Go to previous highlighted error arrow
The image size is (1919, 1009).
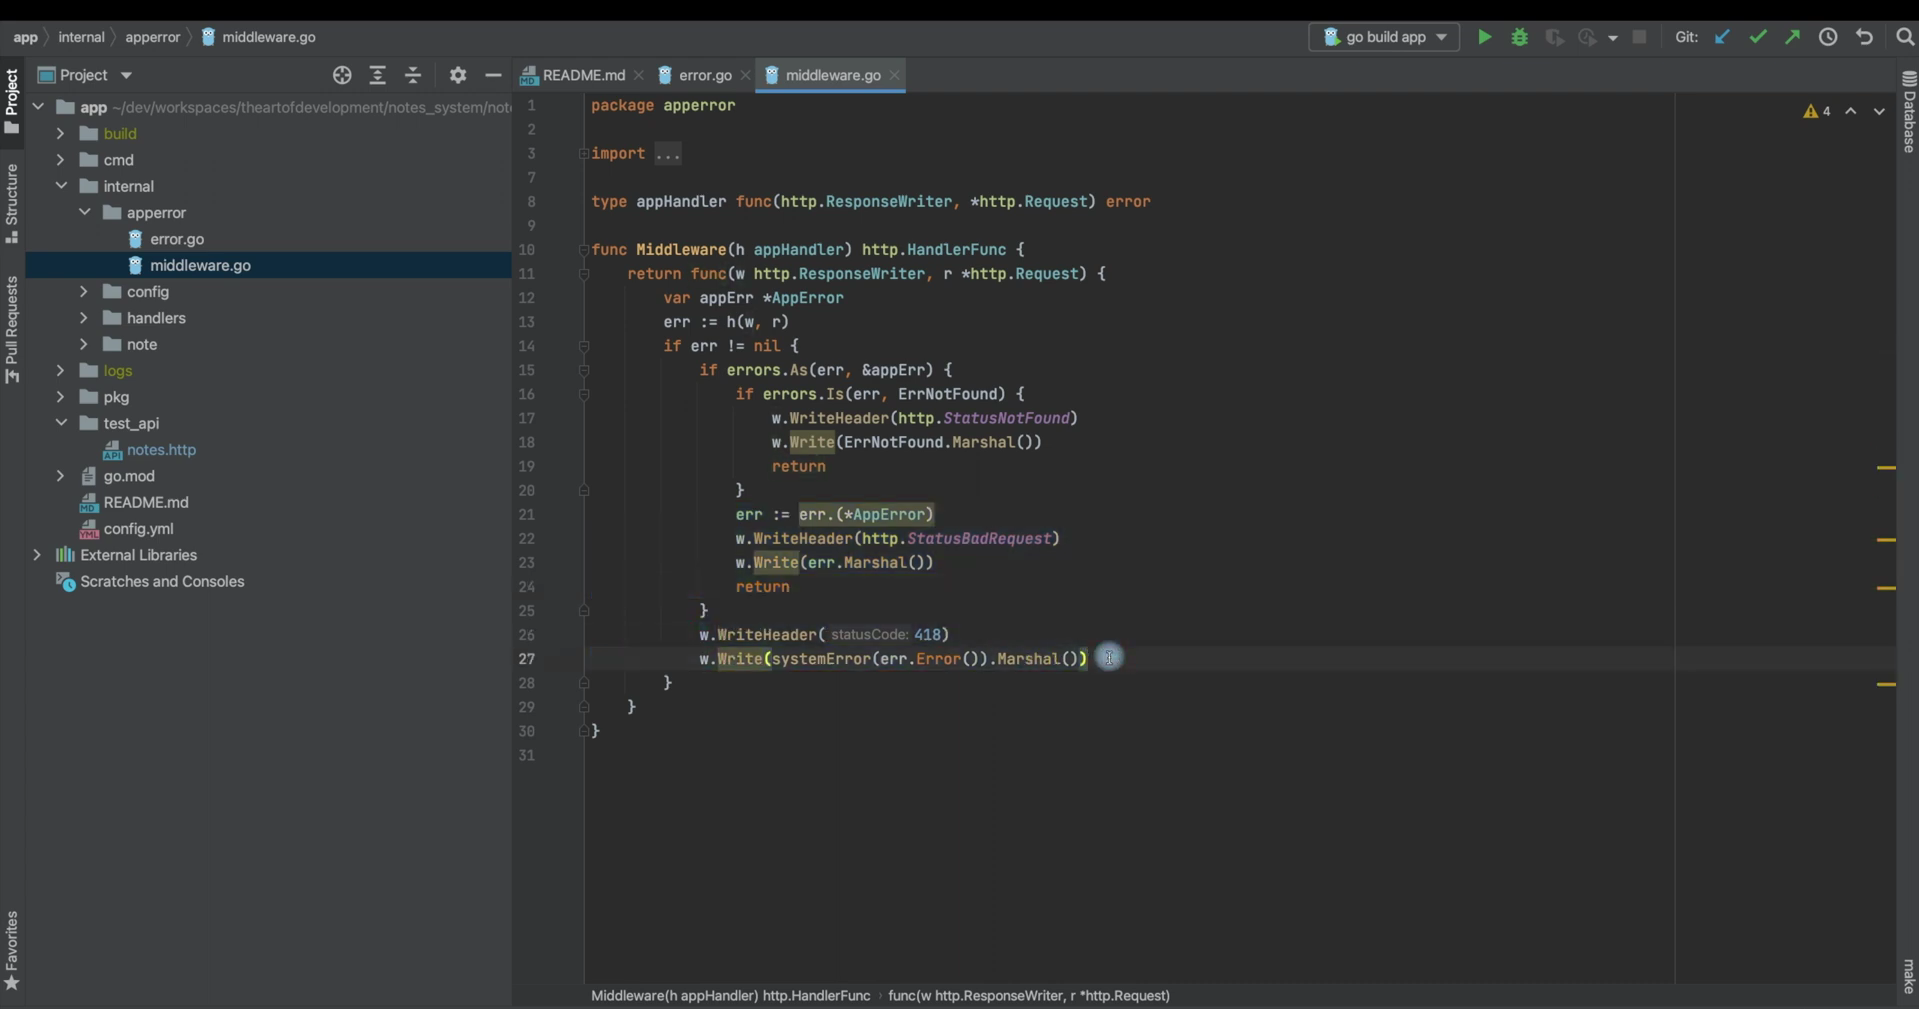click(x=1851, y=111)
